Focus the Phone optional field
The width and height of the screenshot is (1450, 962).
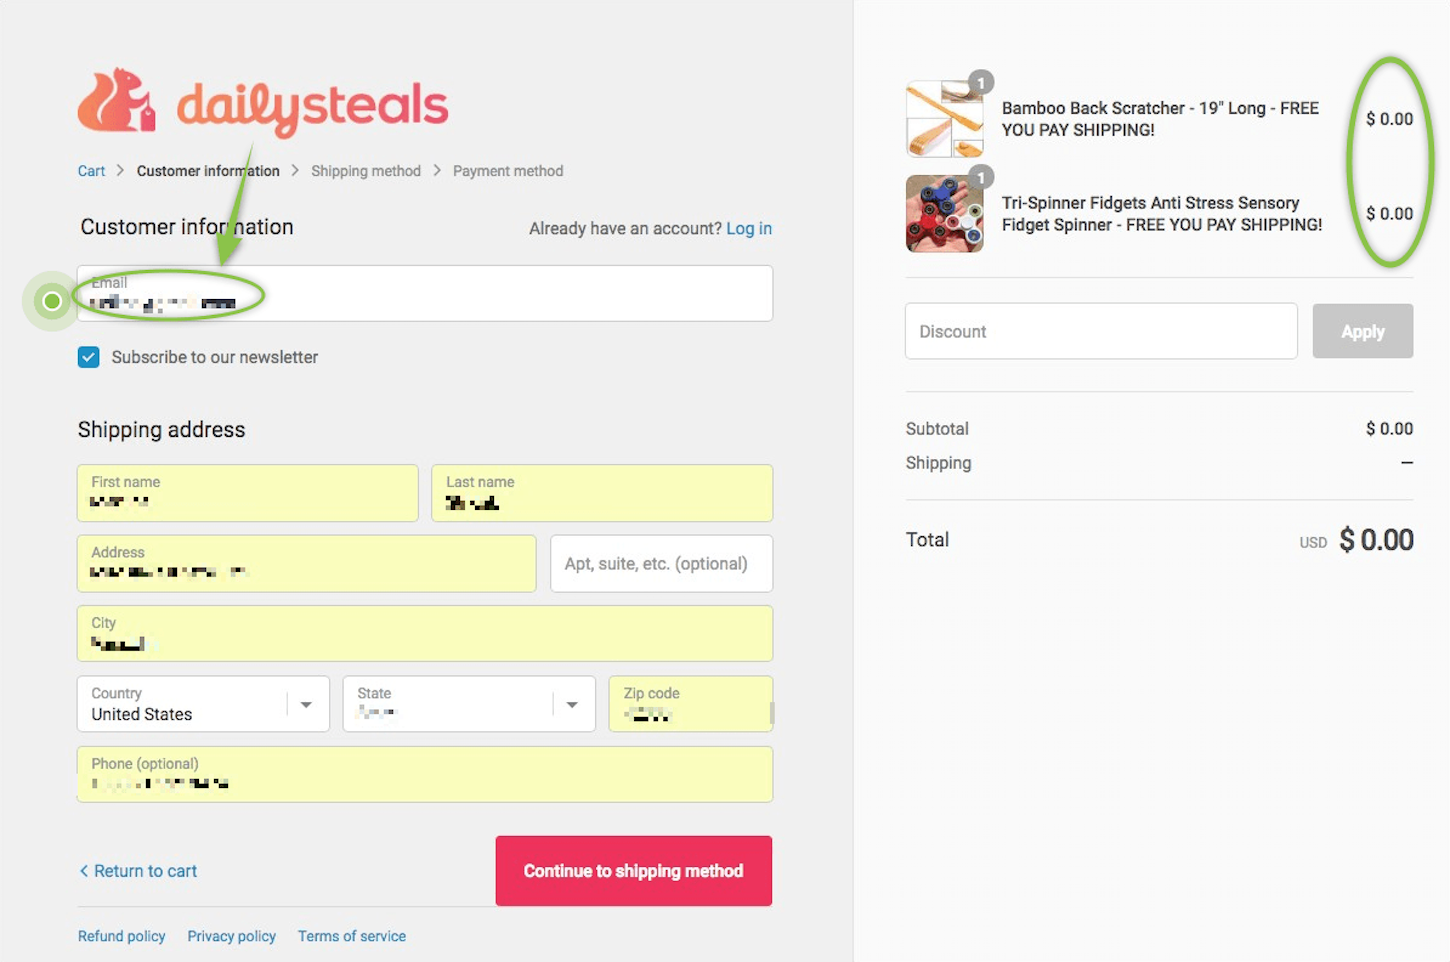pyautogui.click(x=425, y=774)
